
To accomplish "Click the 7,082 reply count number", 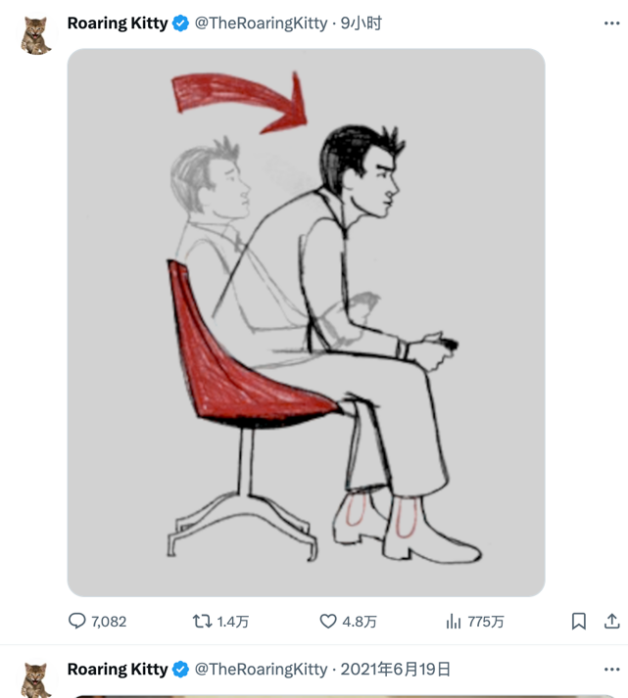I will tap(109, 621).
